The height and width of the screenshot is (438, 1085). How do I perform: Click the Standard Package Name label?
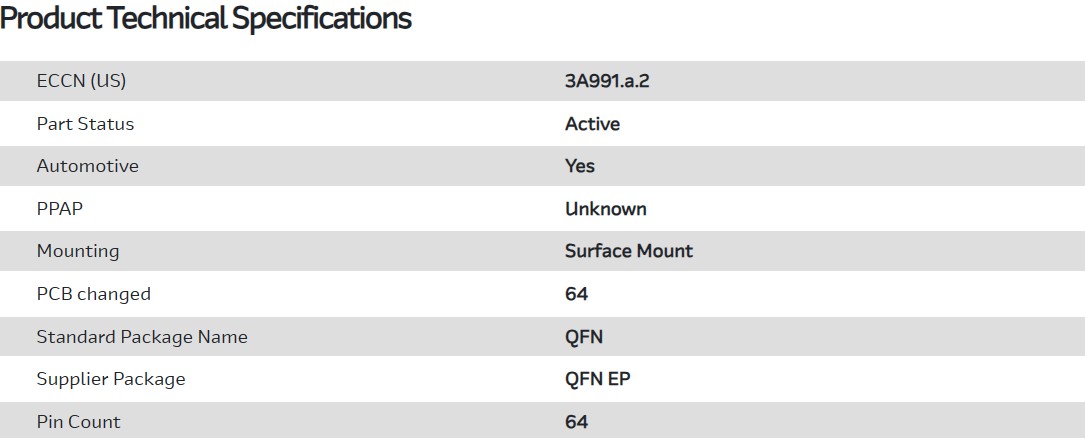pos(142,337)
